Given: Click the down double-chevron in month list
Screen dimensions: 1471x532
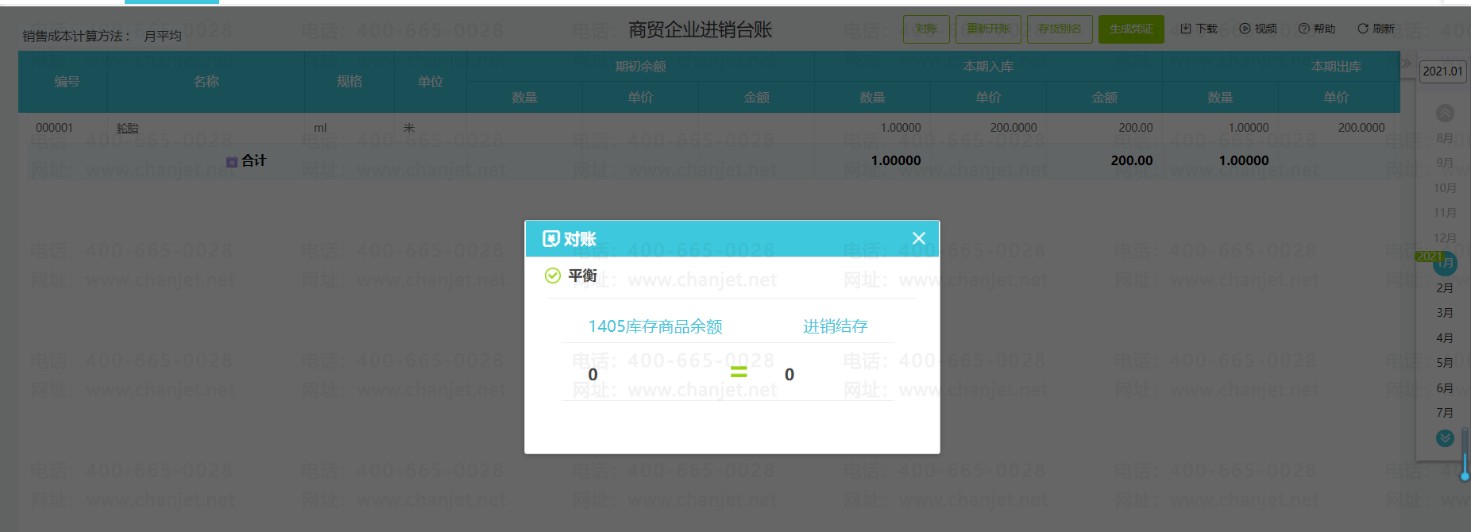Looking at the screenshot, I should tap(1445, 437).
